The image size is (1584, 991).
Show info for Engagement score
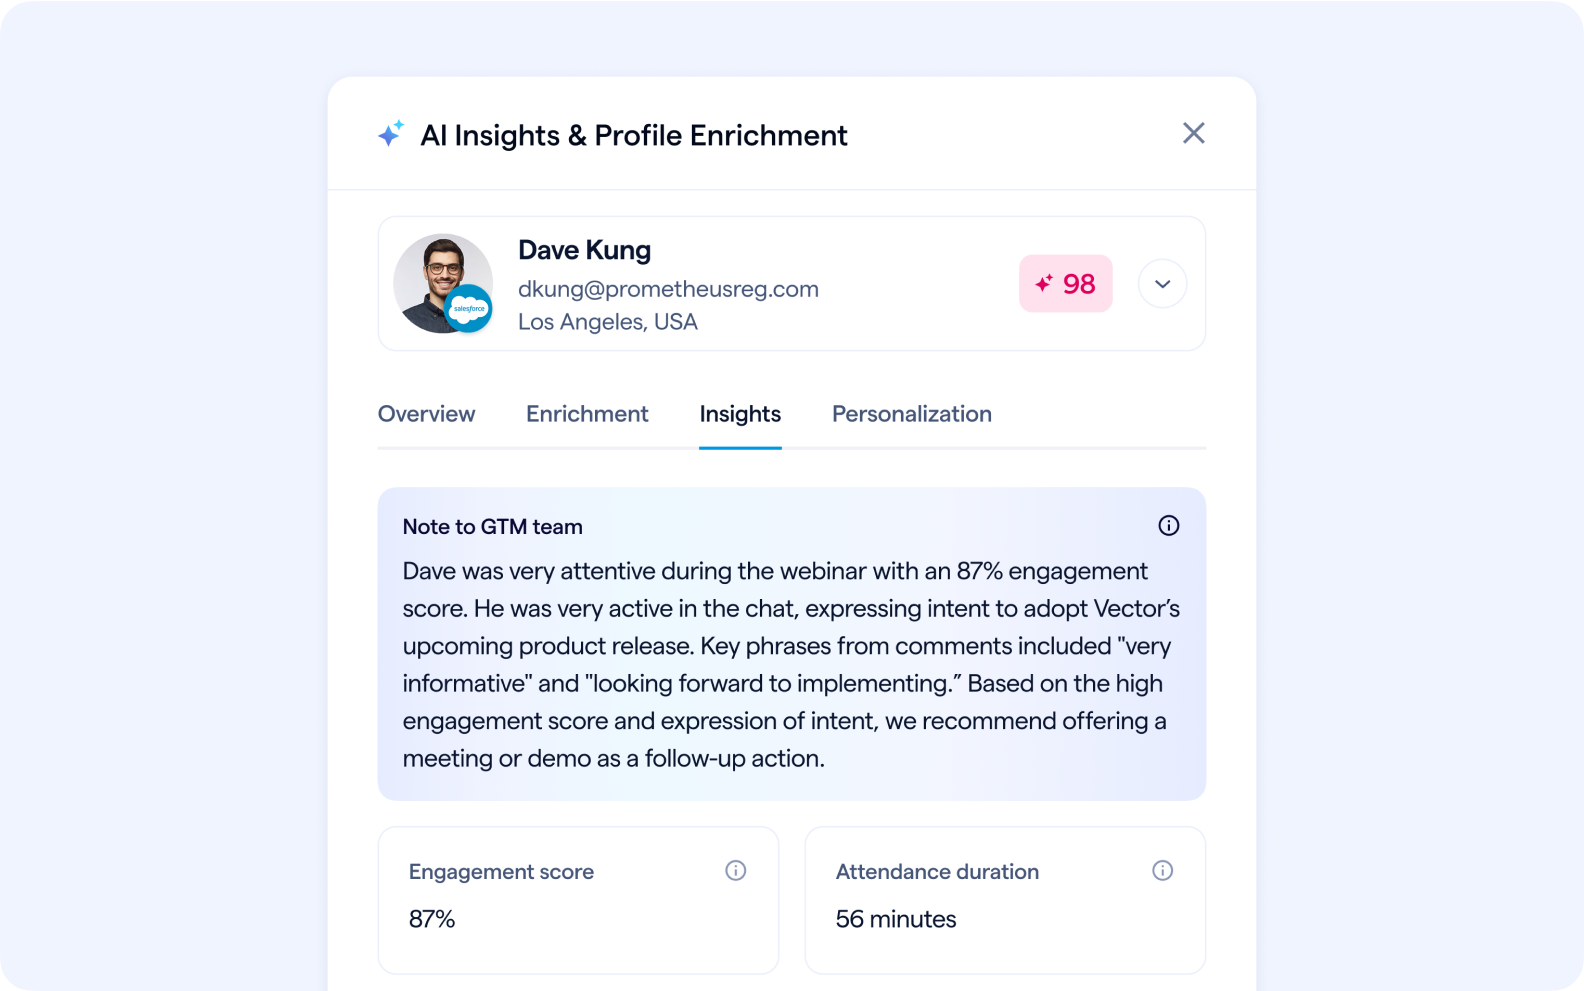[736, 871]
